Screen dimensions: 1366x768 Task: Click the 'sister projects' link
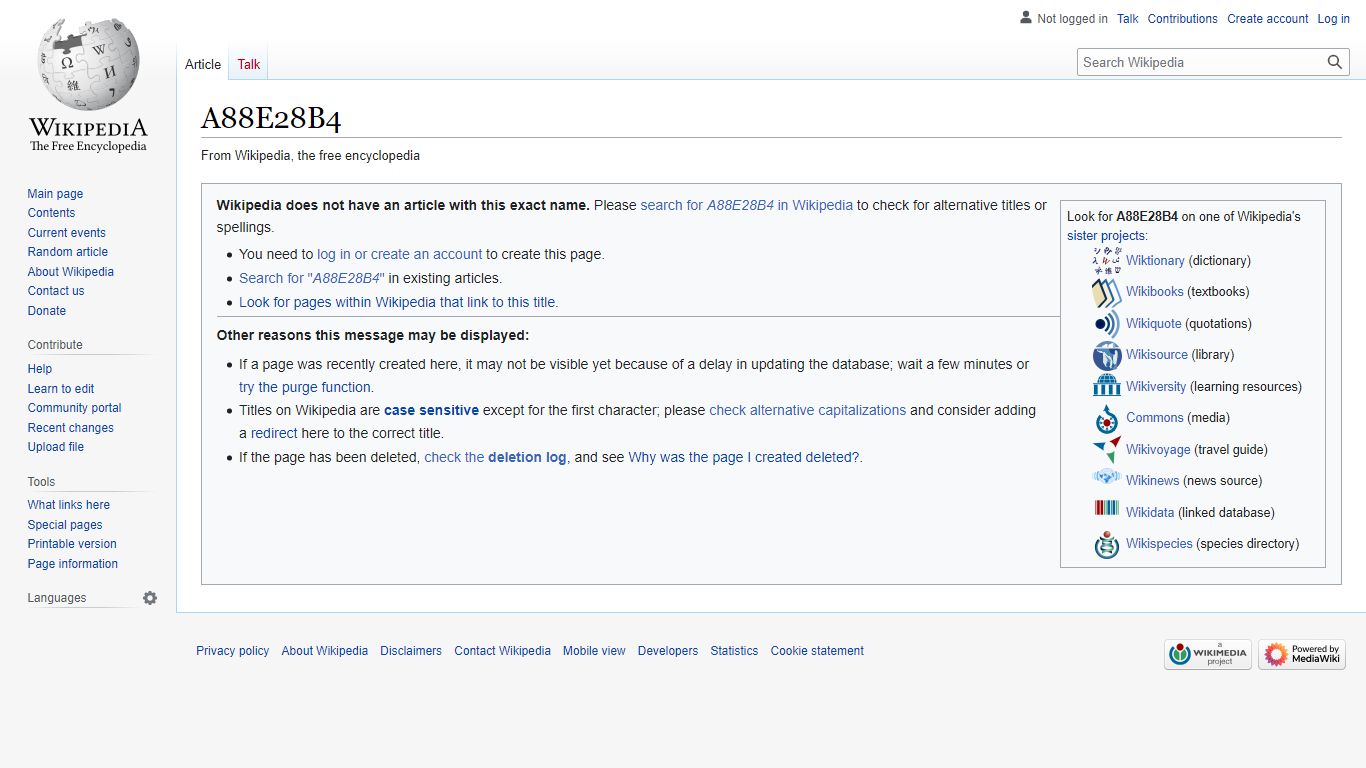[1106, 236]
